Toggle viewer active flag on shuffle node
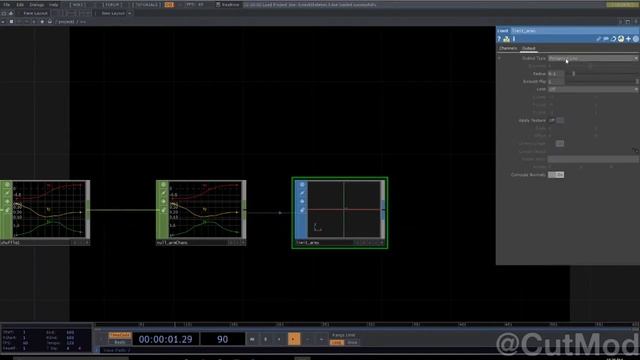The width and height of the screenshot is (640, 360). pyautogui.click(x=7, y=184)
